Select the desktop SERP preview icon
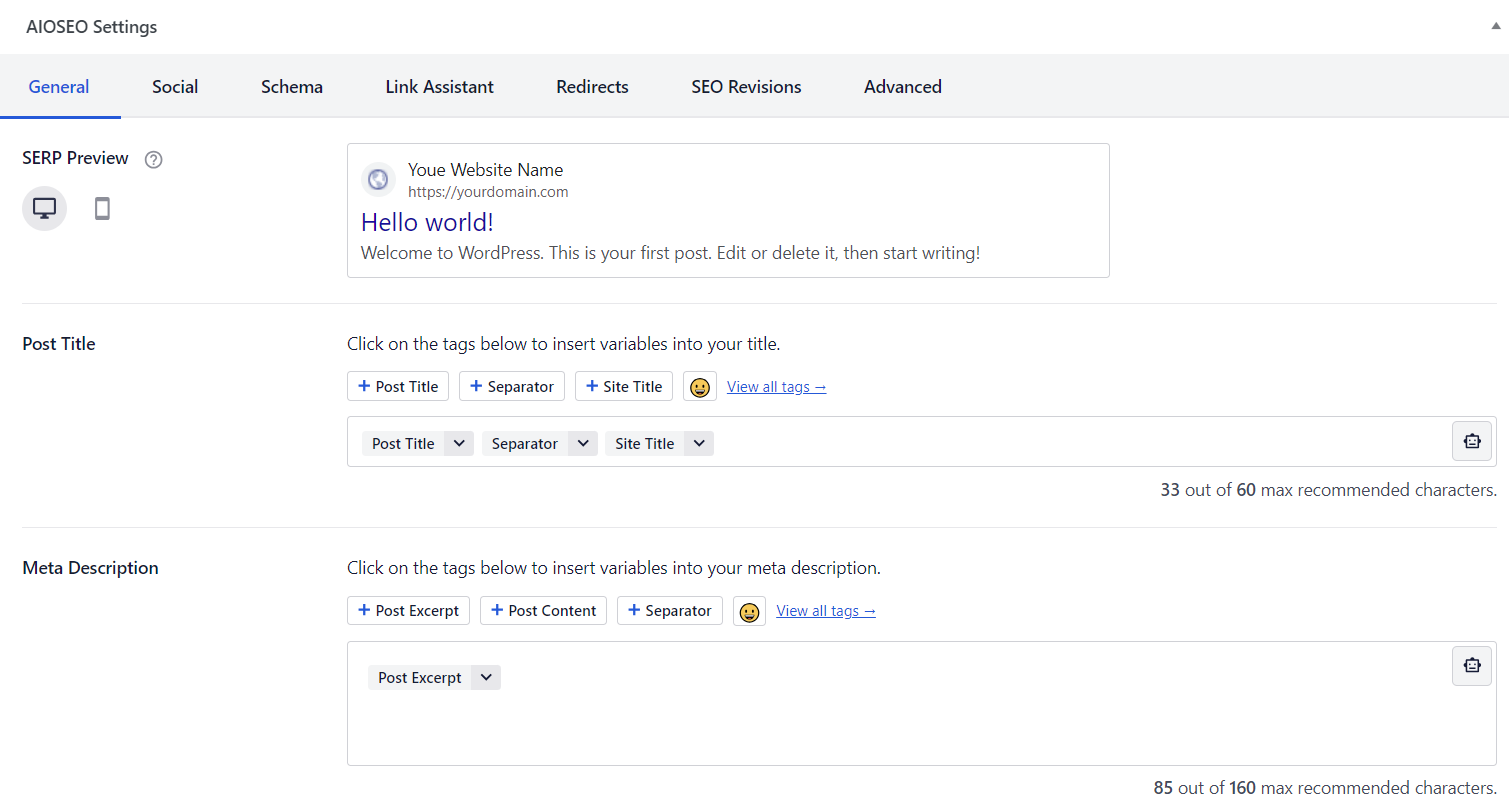Image resolution: width=1509 pixels, height=806 pixels. tap(44, 208)
